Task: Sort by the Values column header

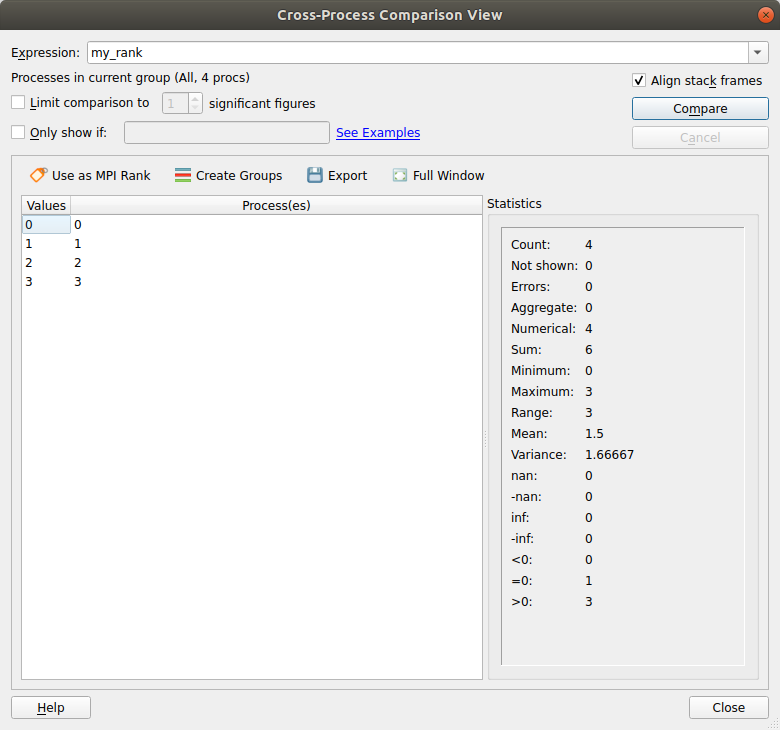Action: coord(46,205)
